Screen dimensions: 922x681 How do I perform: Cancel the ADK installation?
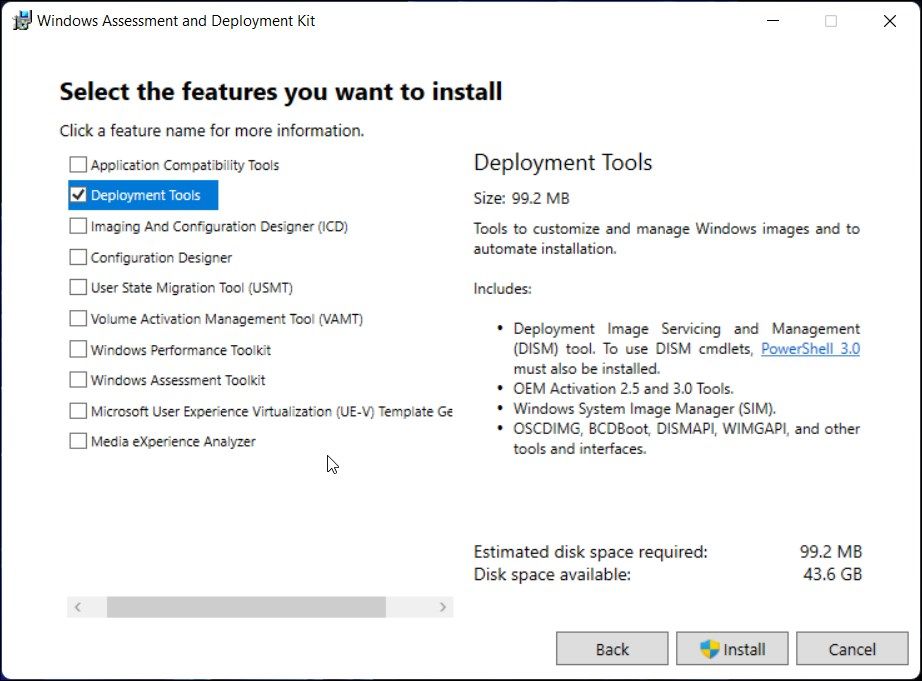(x=852, y=648)
